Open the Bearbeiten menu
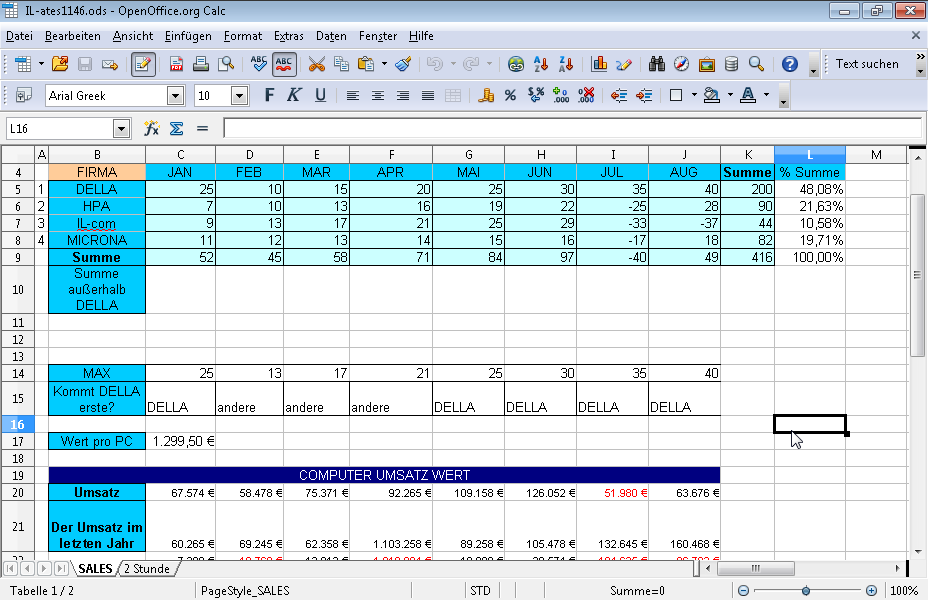Screen dimensions: 928x600 73,36
